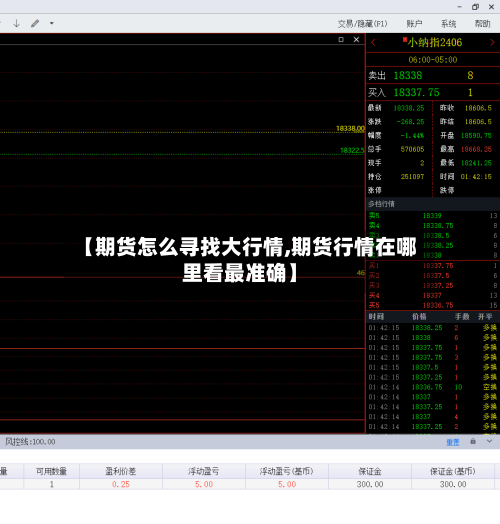This screenshot has height=524, width=500.
Task: Select the 开盘 value 18590.75
Action: (x=476, y=136)
